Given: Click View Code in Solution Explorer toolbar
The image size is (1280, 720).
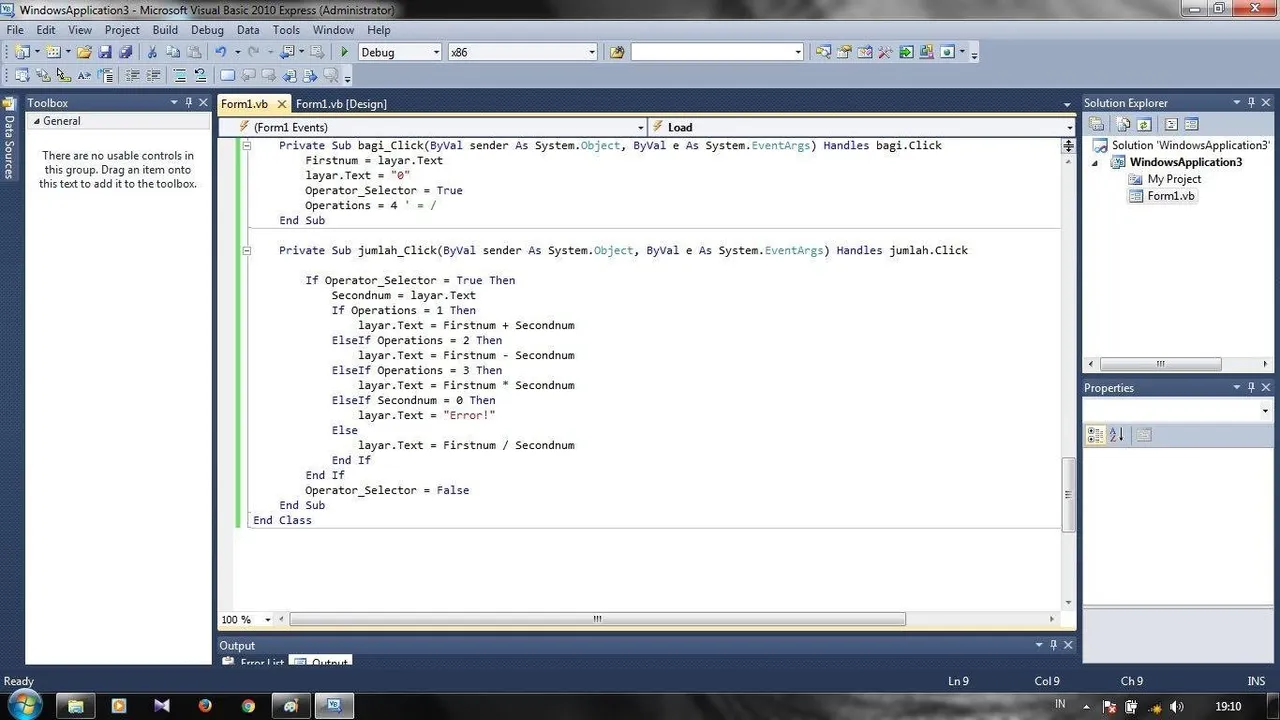Looking at the screenshot, I should click(x=1171, y=124).
